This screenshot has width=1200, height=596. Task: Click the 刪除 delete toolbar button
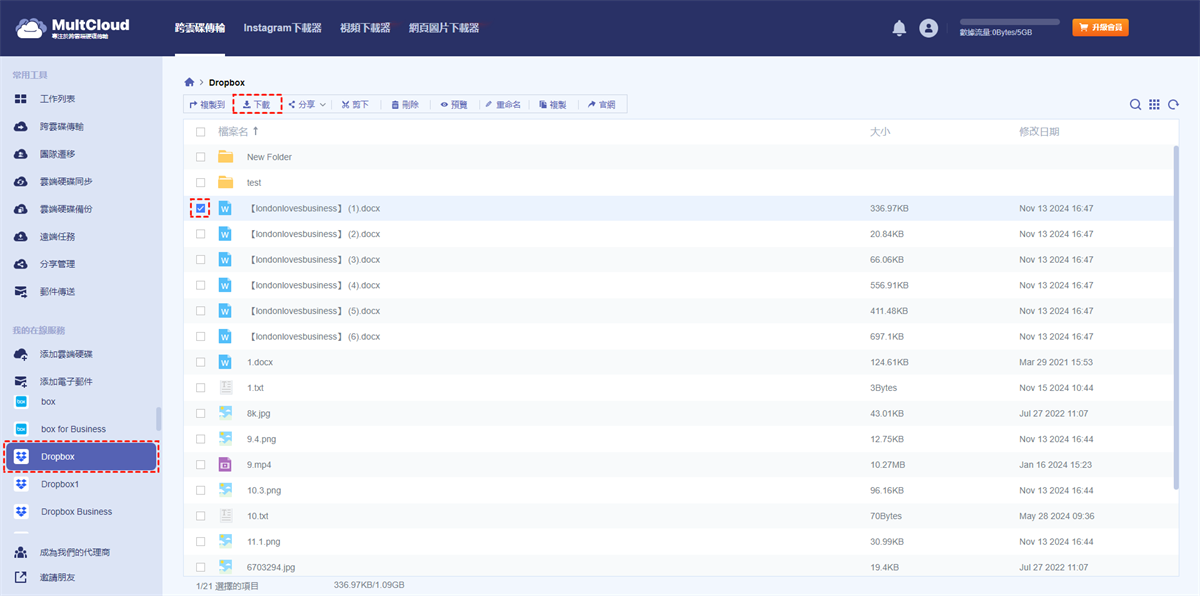click(405, 104)
